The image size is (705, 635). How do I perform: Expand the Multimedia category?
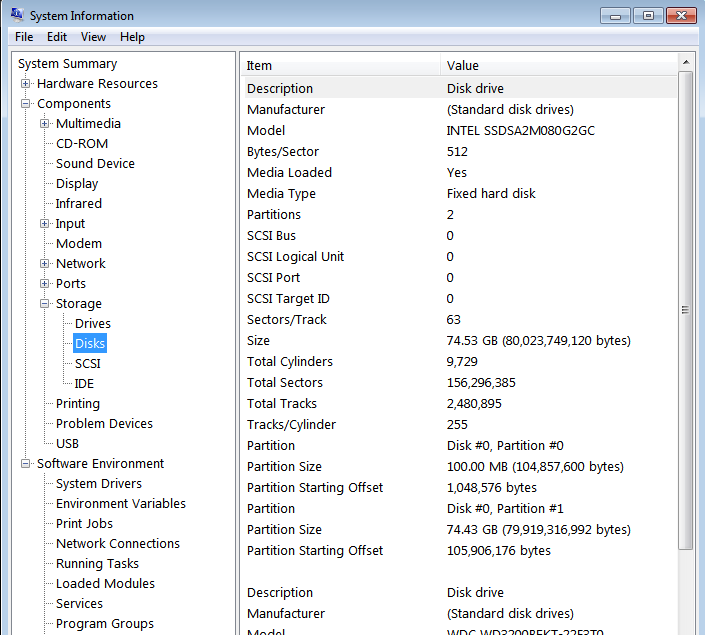coord(45,124)
